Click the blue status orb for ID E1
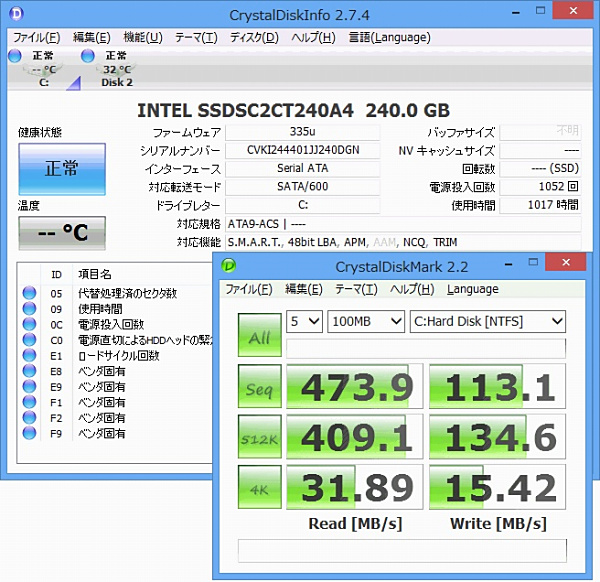 [x=29, y=355]
